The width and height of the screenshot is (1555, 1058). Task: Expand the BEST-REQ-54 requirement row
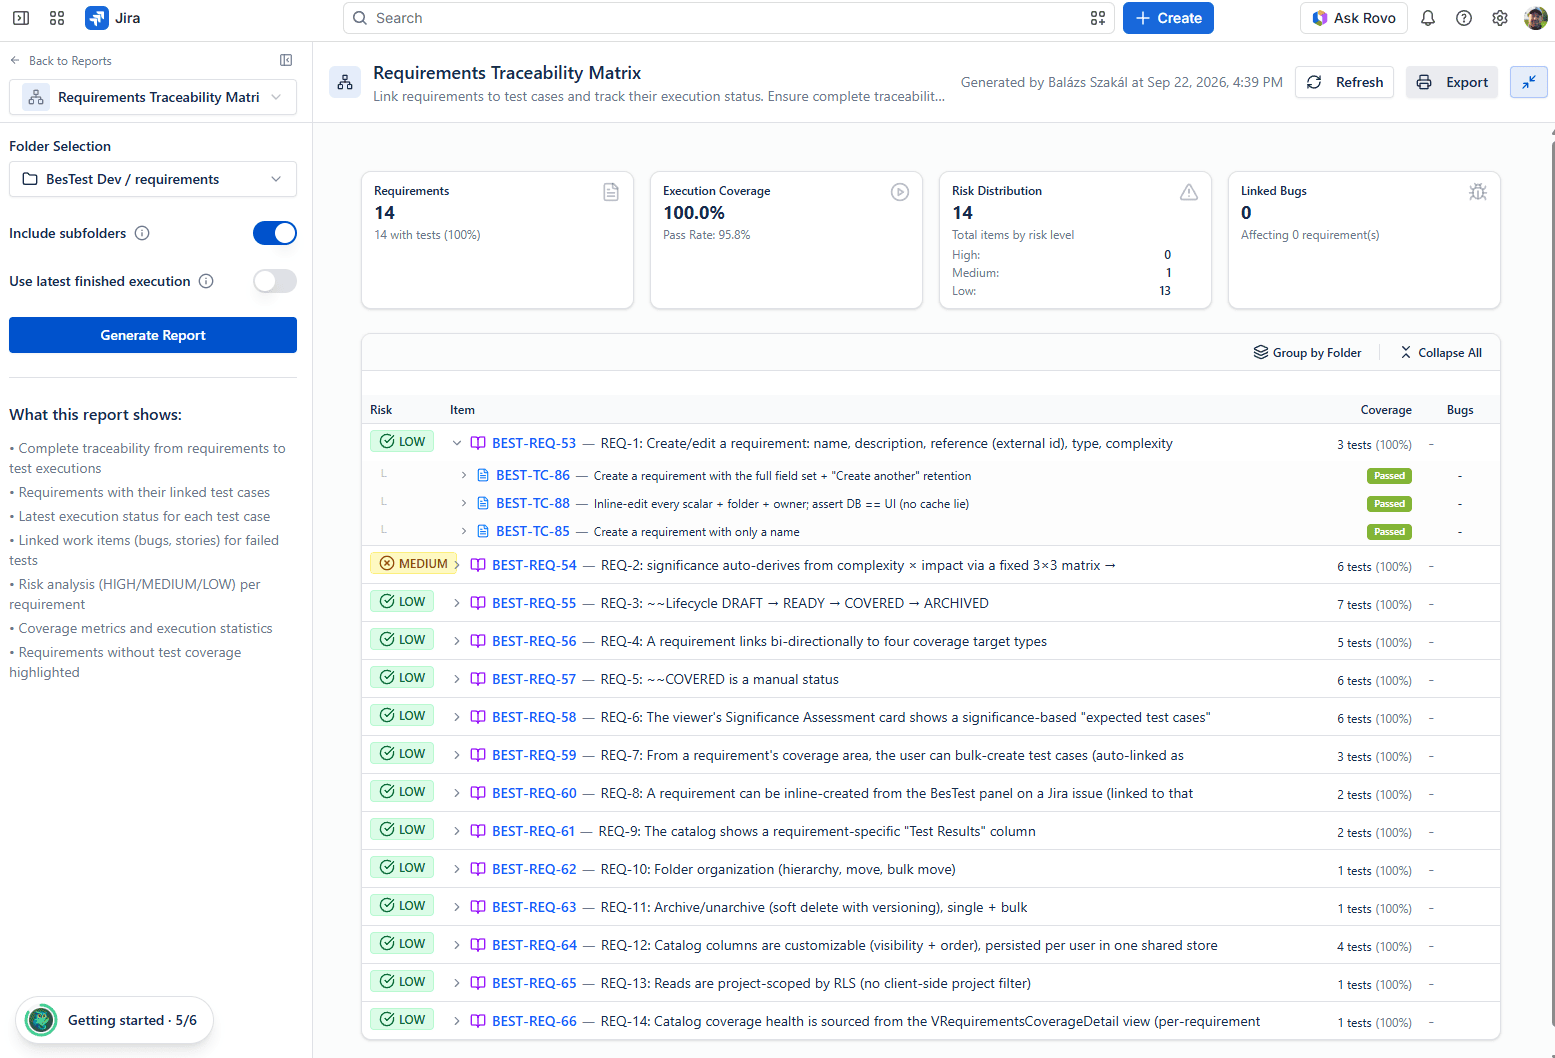(457, 565)
